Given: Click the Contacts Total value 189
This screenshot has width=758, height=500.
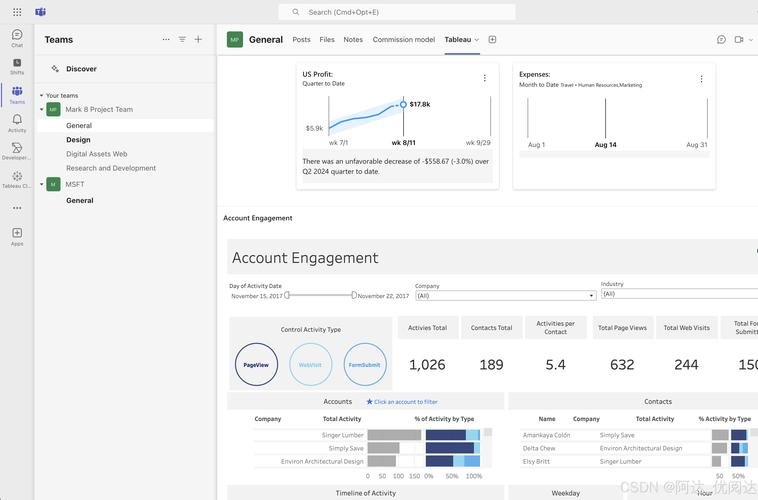Looking at the screenshot, I should (492, 365).
